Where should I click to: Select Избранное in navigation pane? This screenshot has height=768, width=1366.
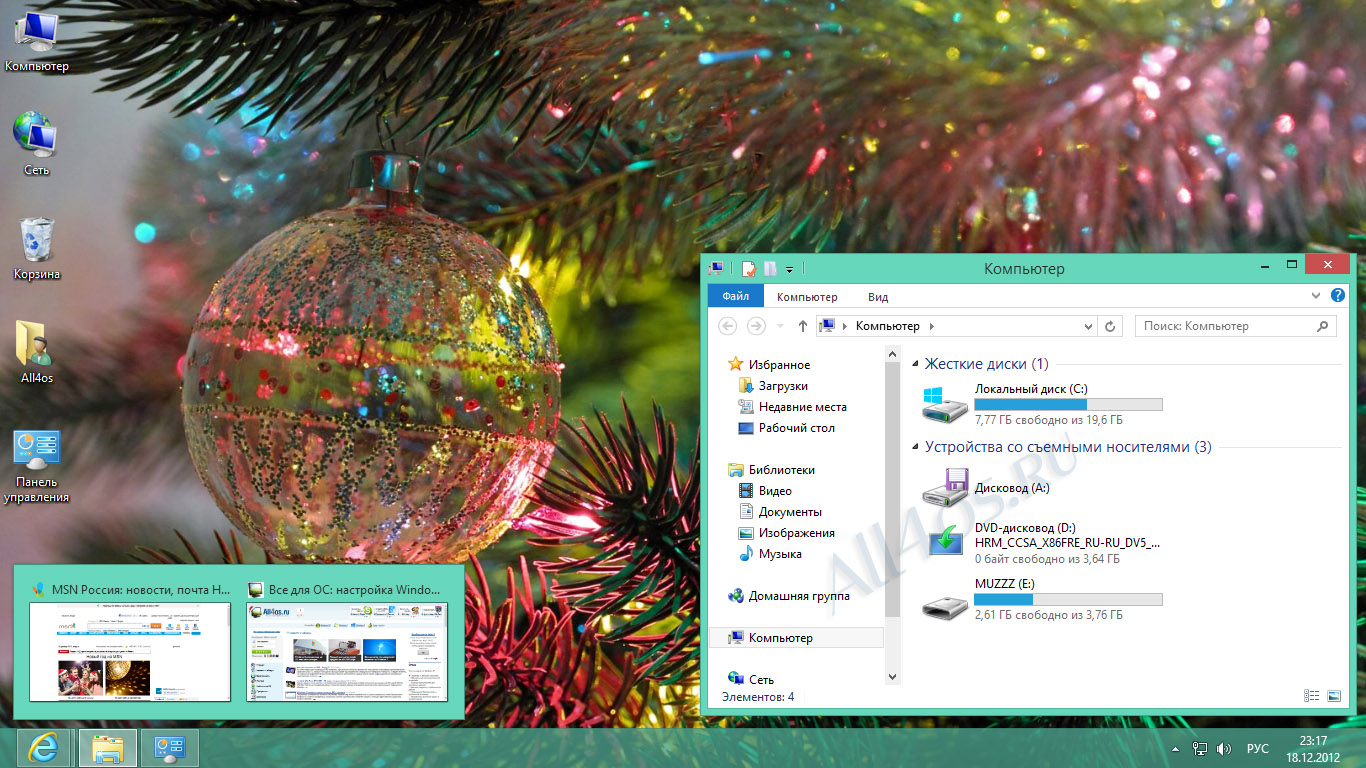(769, 365)
